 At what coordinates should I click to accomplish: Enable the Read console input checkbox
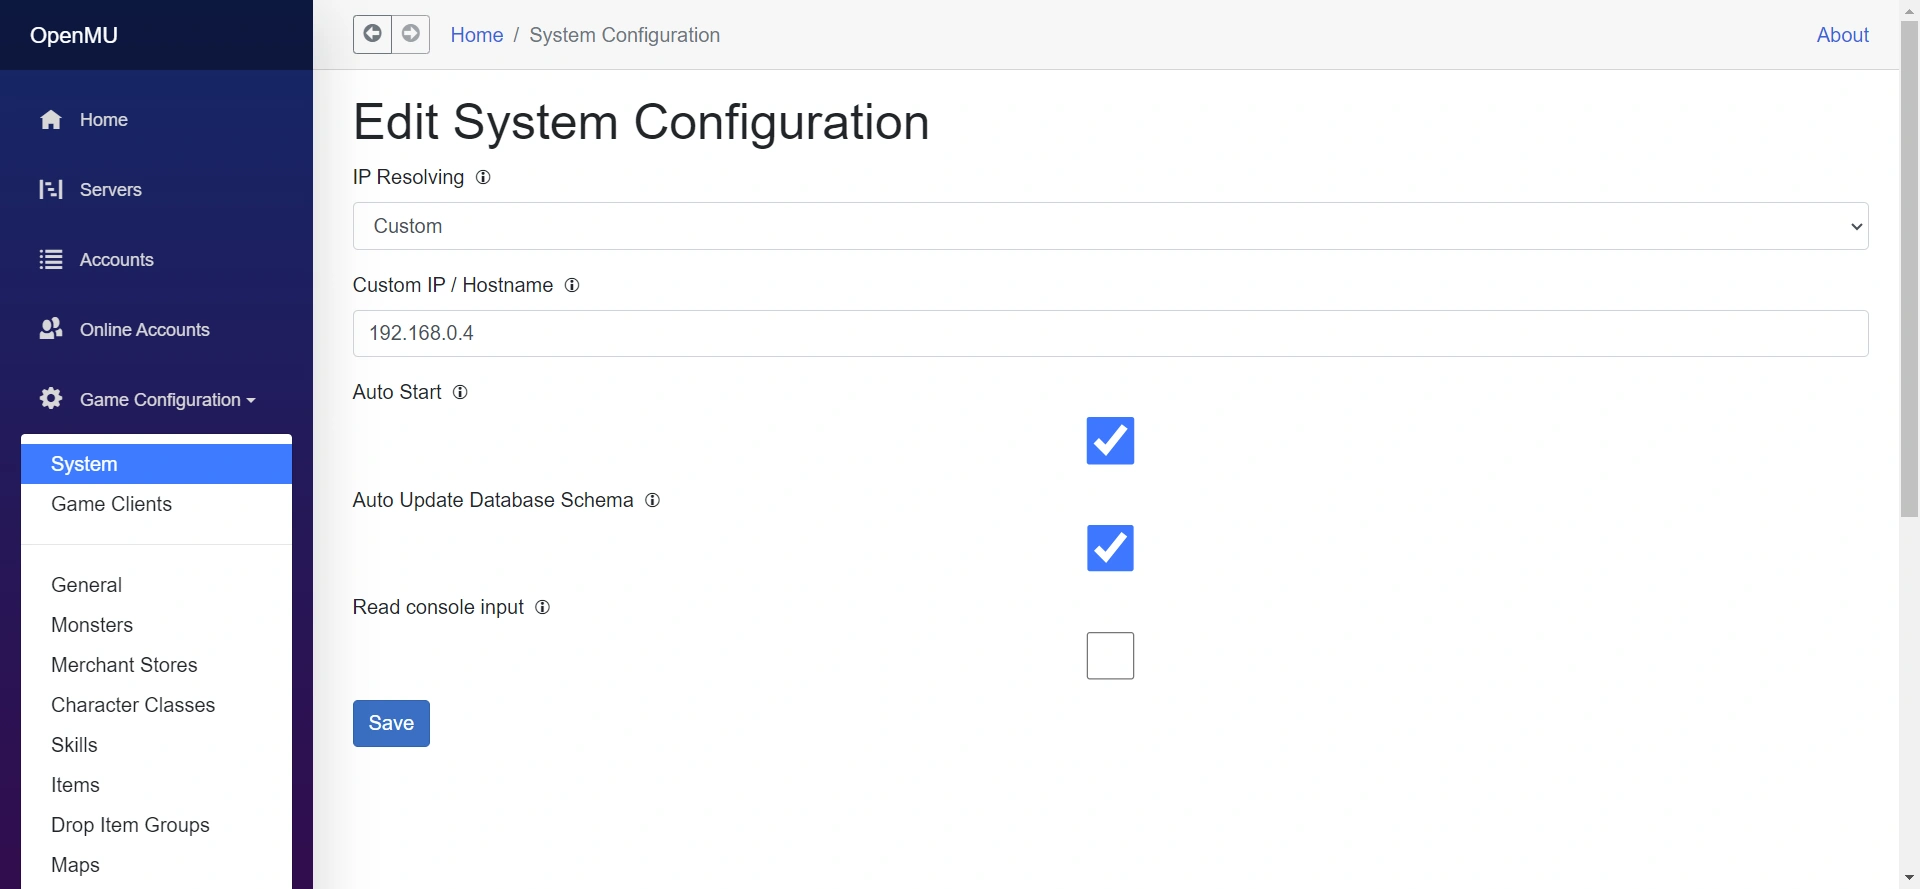click(x=1110, y=656)
